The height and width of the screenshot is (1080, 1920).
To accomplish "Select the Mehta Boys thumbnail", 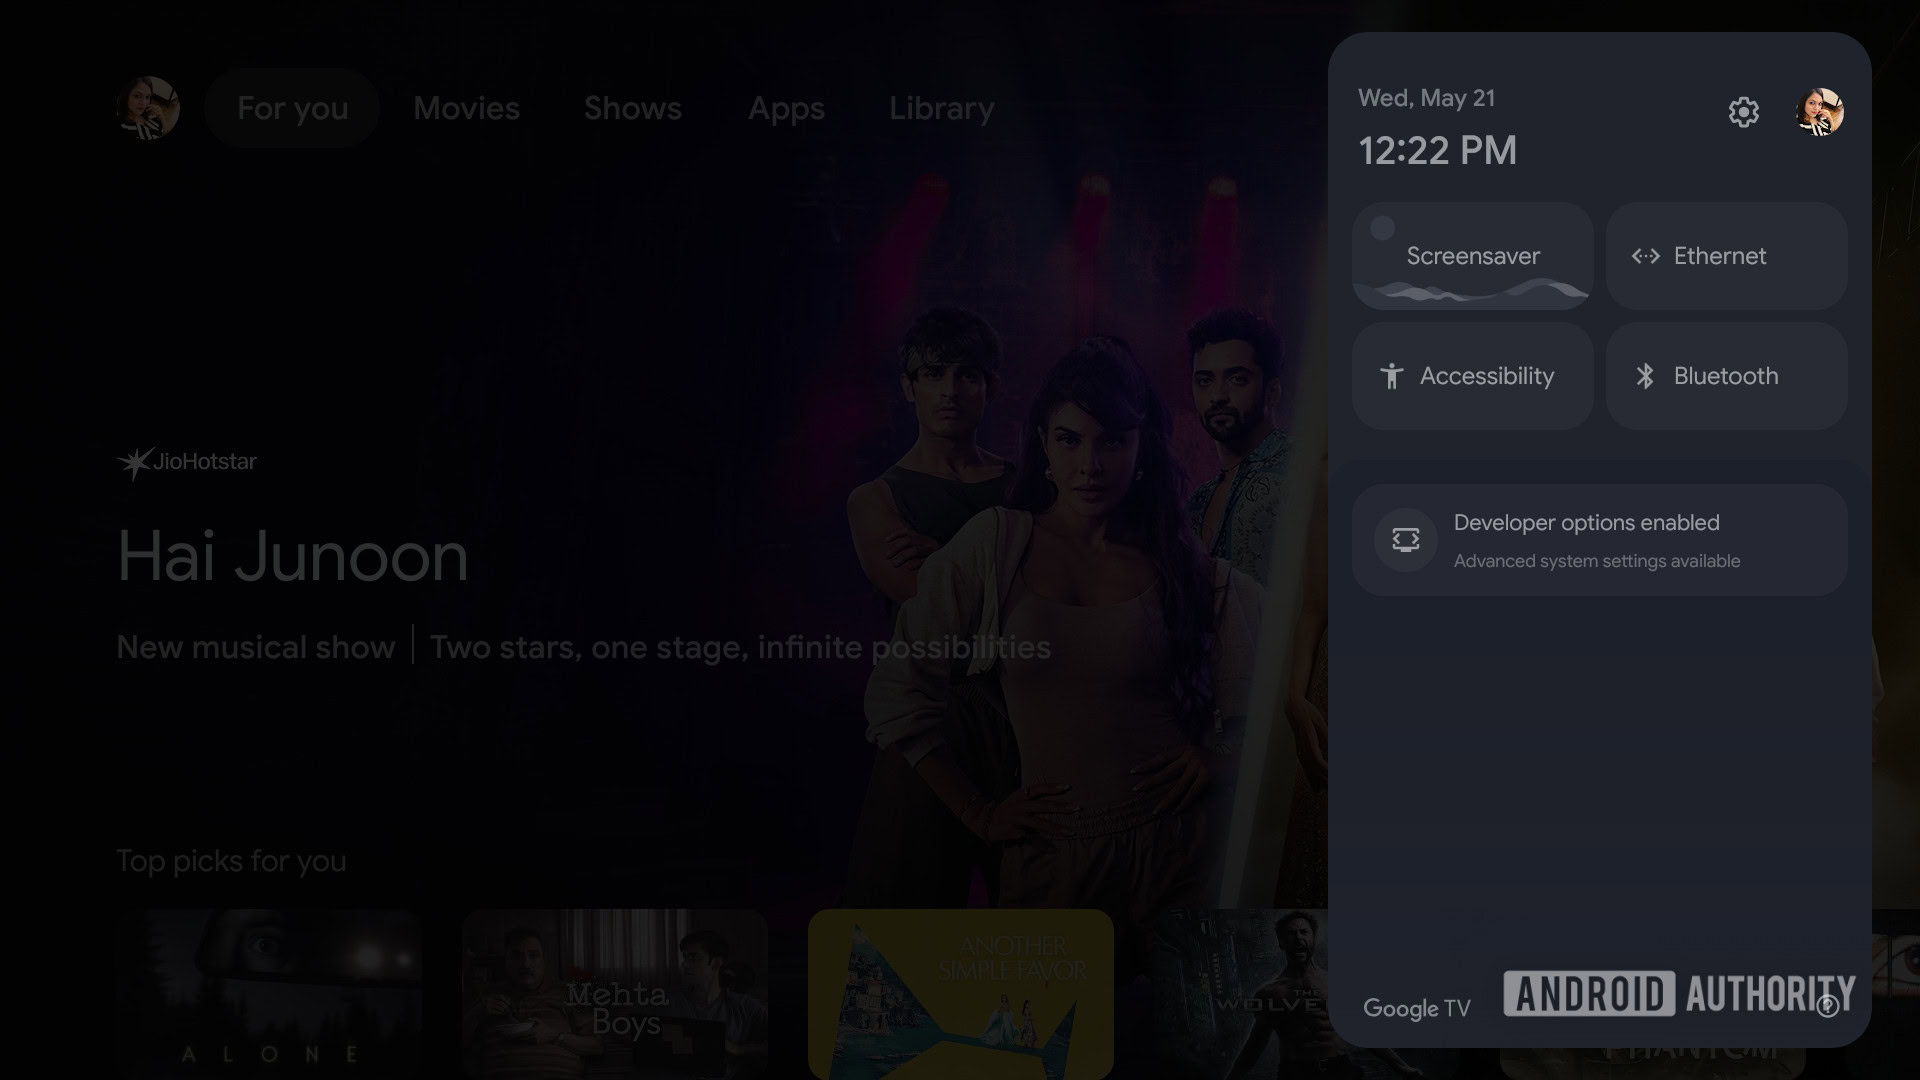I will click(x=614, y=994).
